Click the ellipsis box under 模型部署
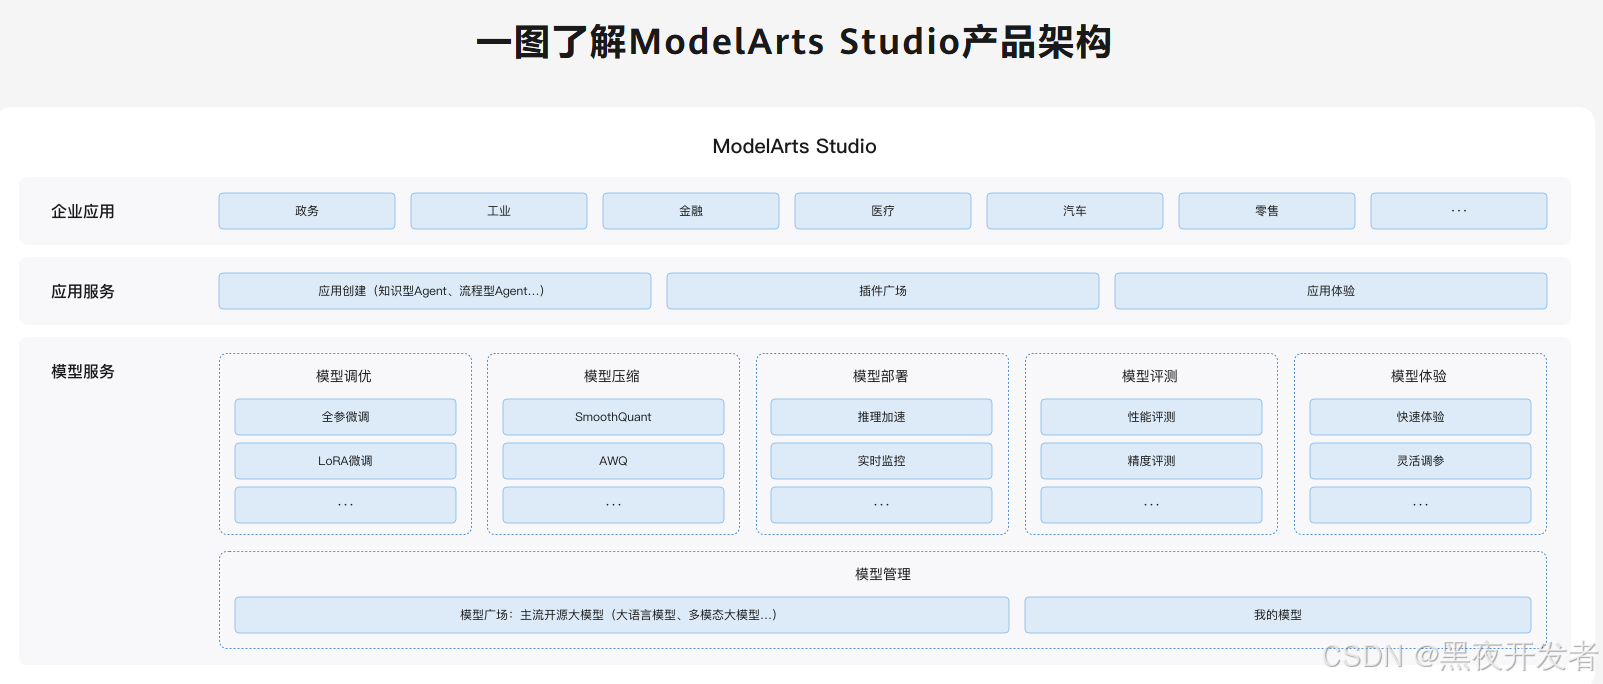 click(x=881, y=505)
